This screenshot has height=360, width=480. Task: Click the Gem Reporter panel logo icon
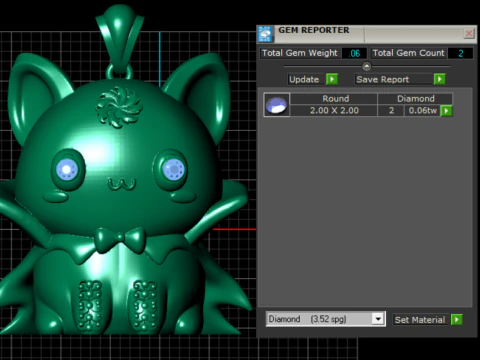[265, 34]
